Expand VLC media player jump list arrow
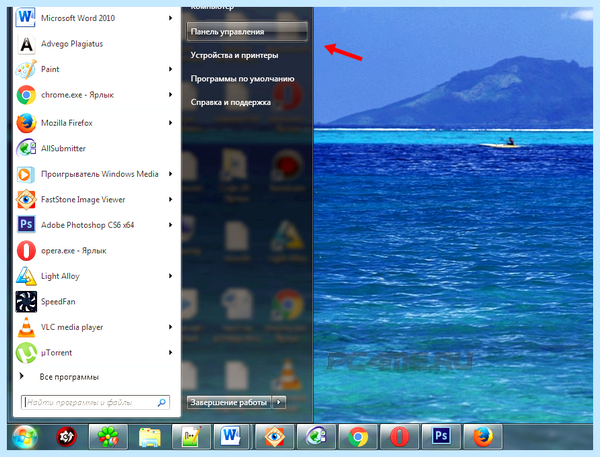The image size is (600, 457). [x=170, y=327]
